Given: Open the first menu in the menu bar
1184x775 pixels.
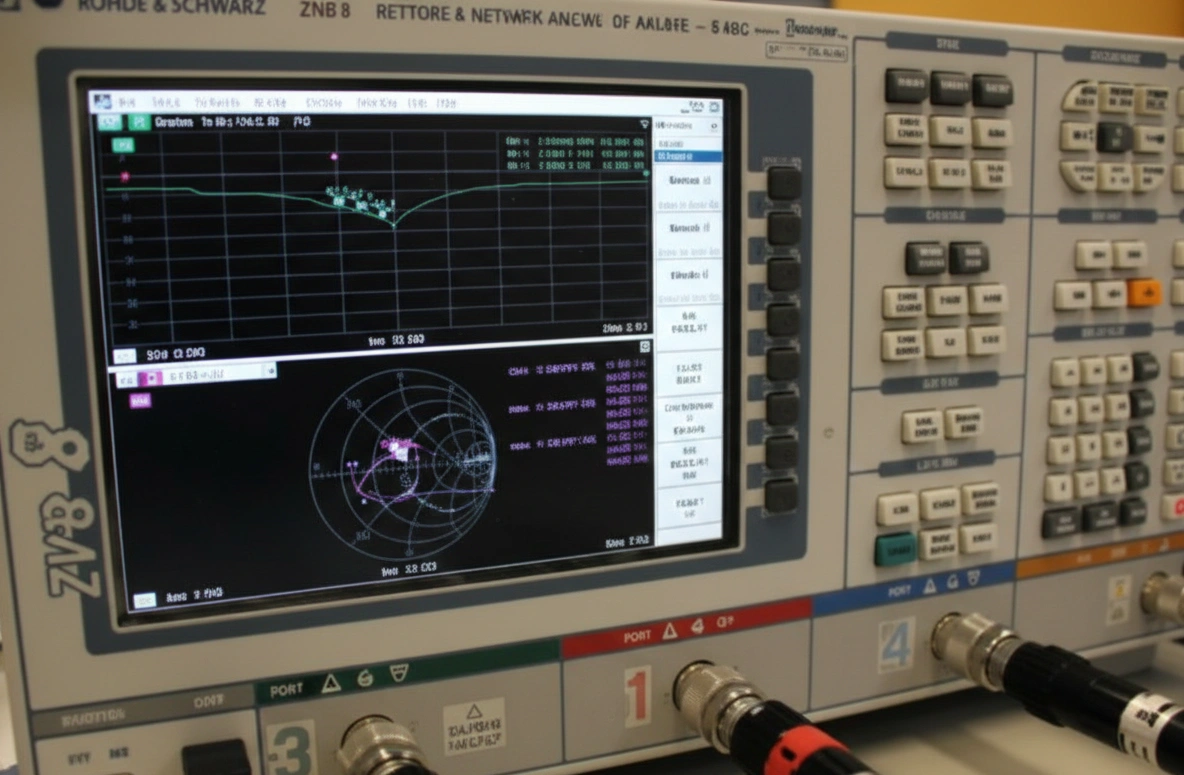Looking at the screenshot, I should pyautogui.click(x=127, y=102).
